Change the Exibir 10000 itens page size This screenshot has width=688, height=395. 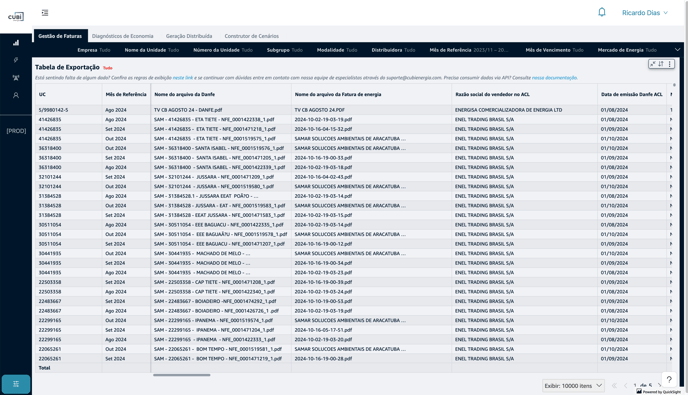pyautogui.click(x=573, y=386)
